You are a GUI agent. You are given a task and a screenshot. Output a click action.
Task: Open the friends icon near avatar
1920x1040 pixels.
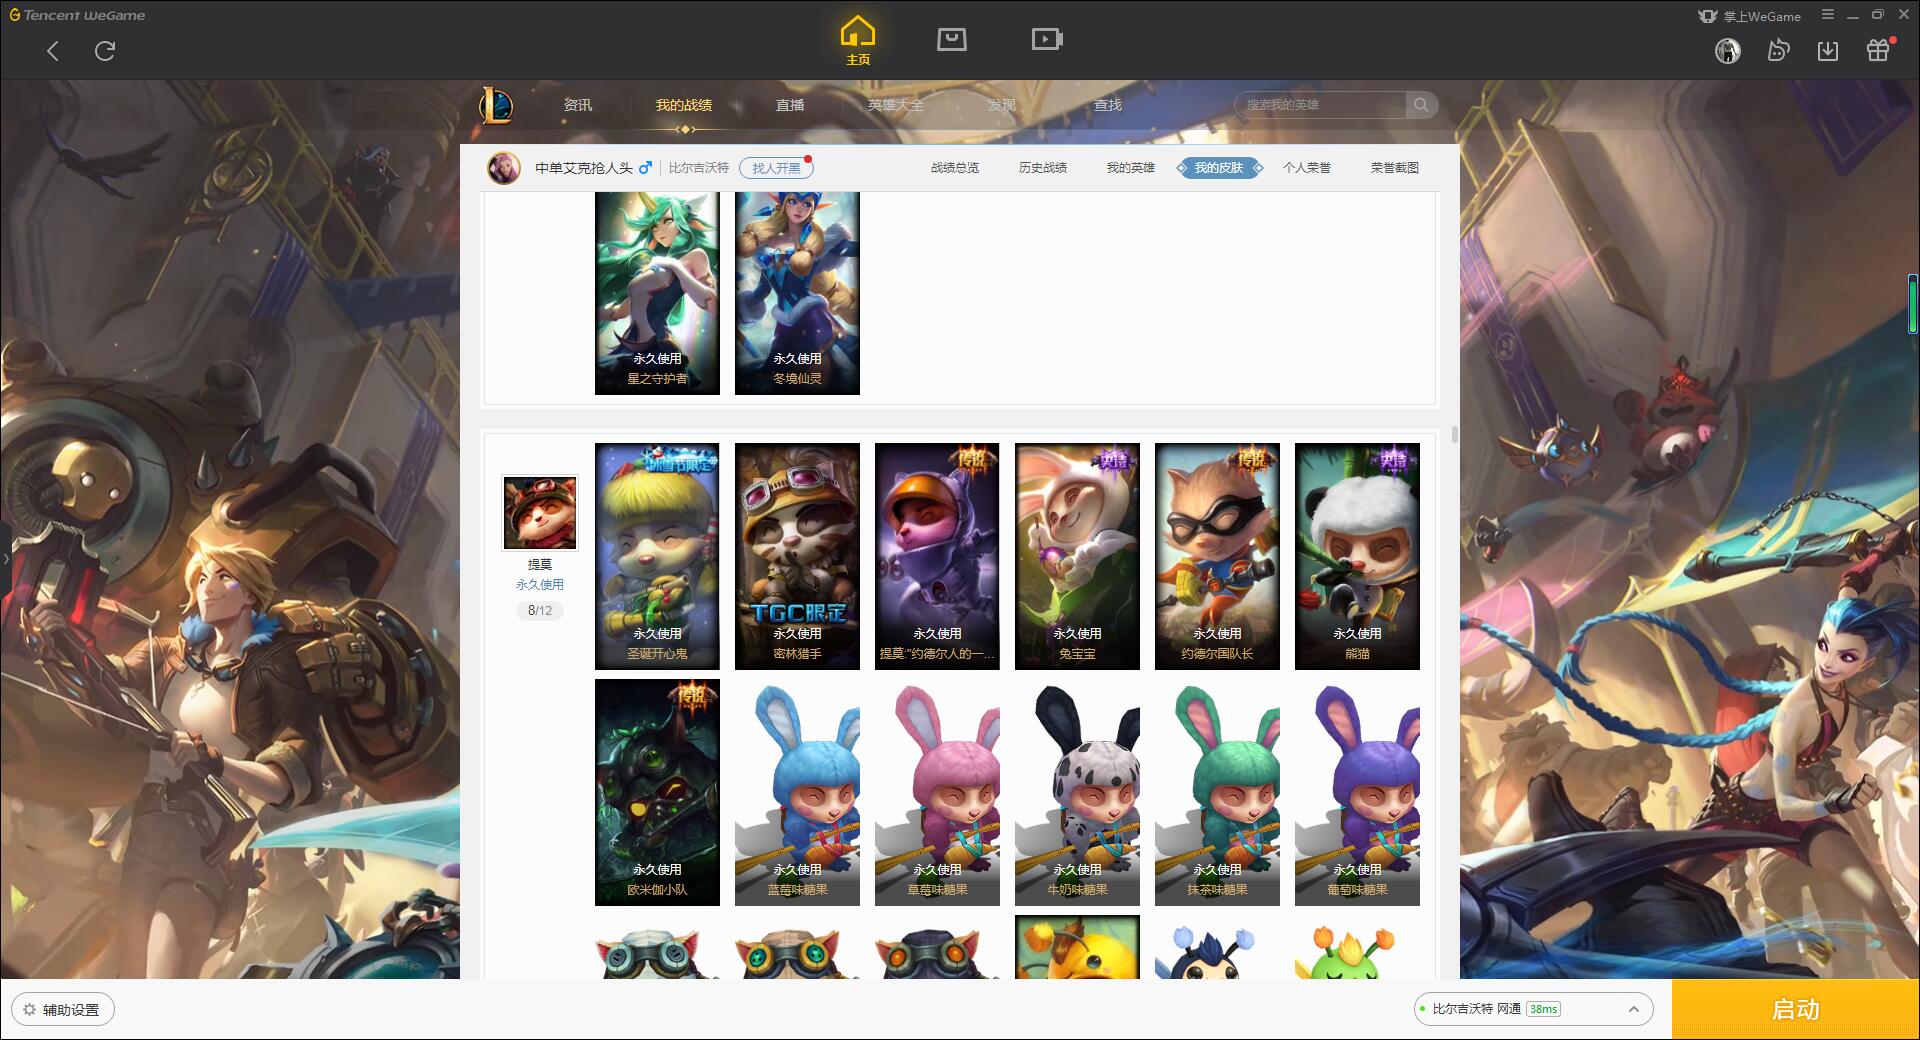coord(1778,51)
